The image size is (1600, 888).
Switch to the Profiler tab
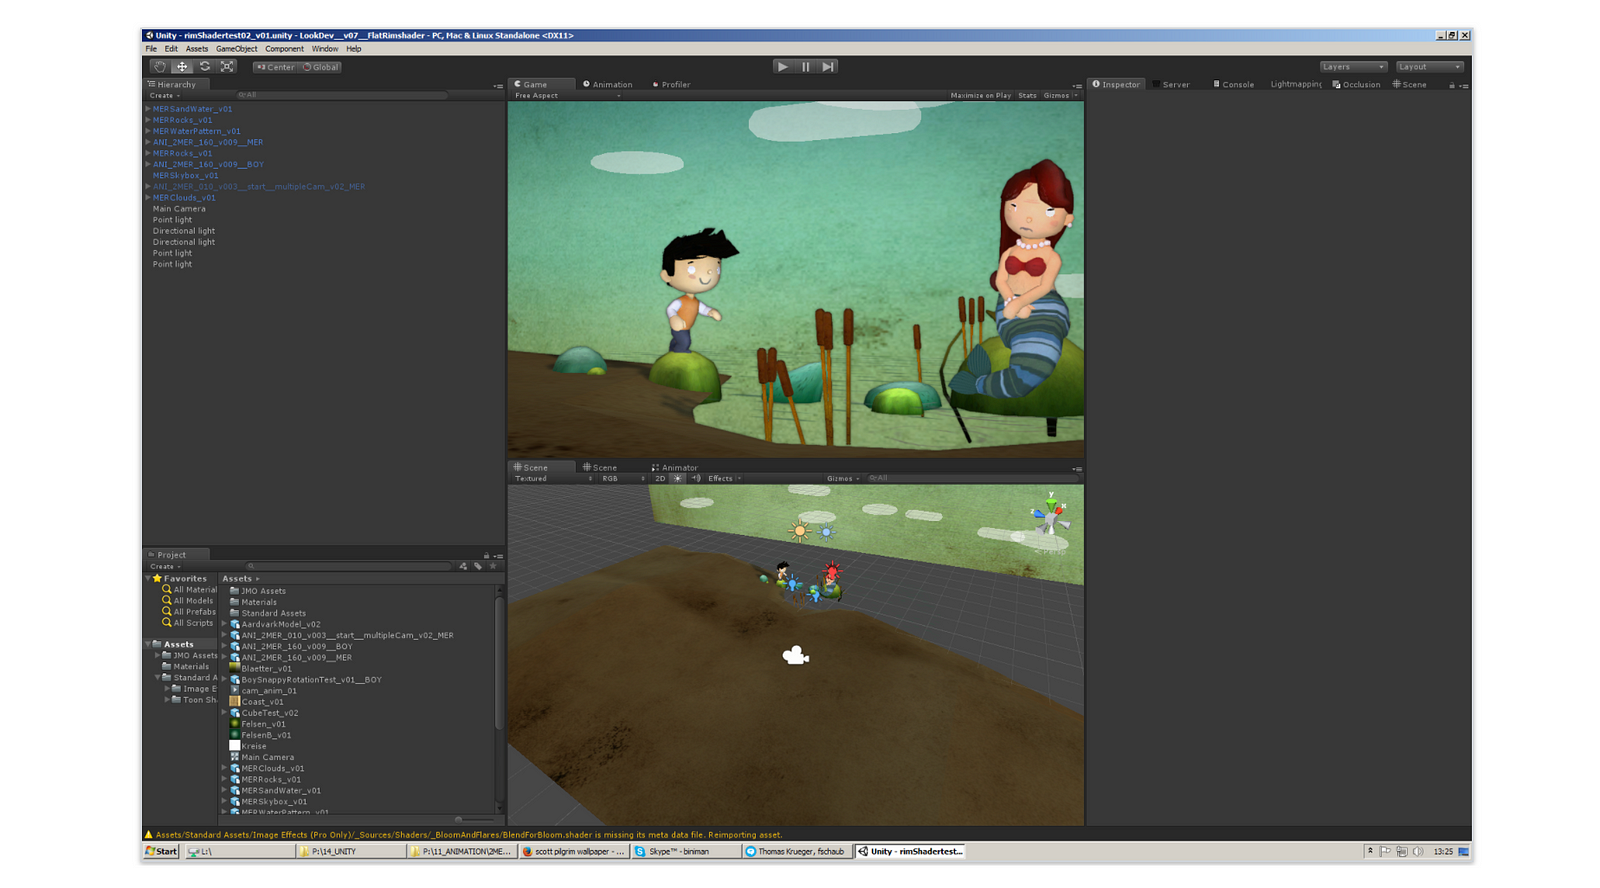[672, 85]
